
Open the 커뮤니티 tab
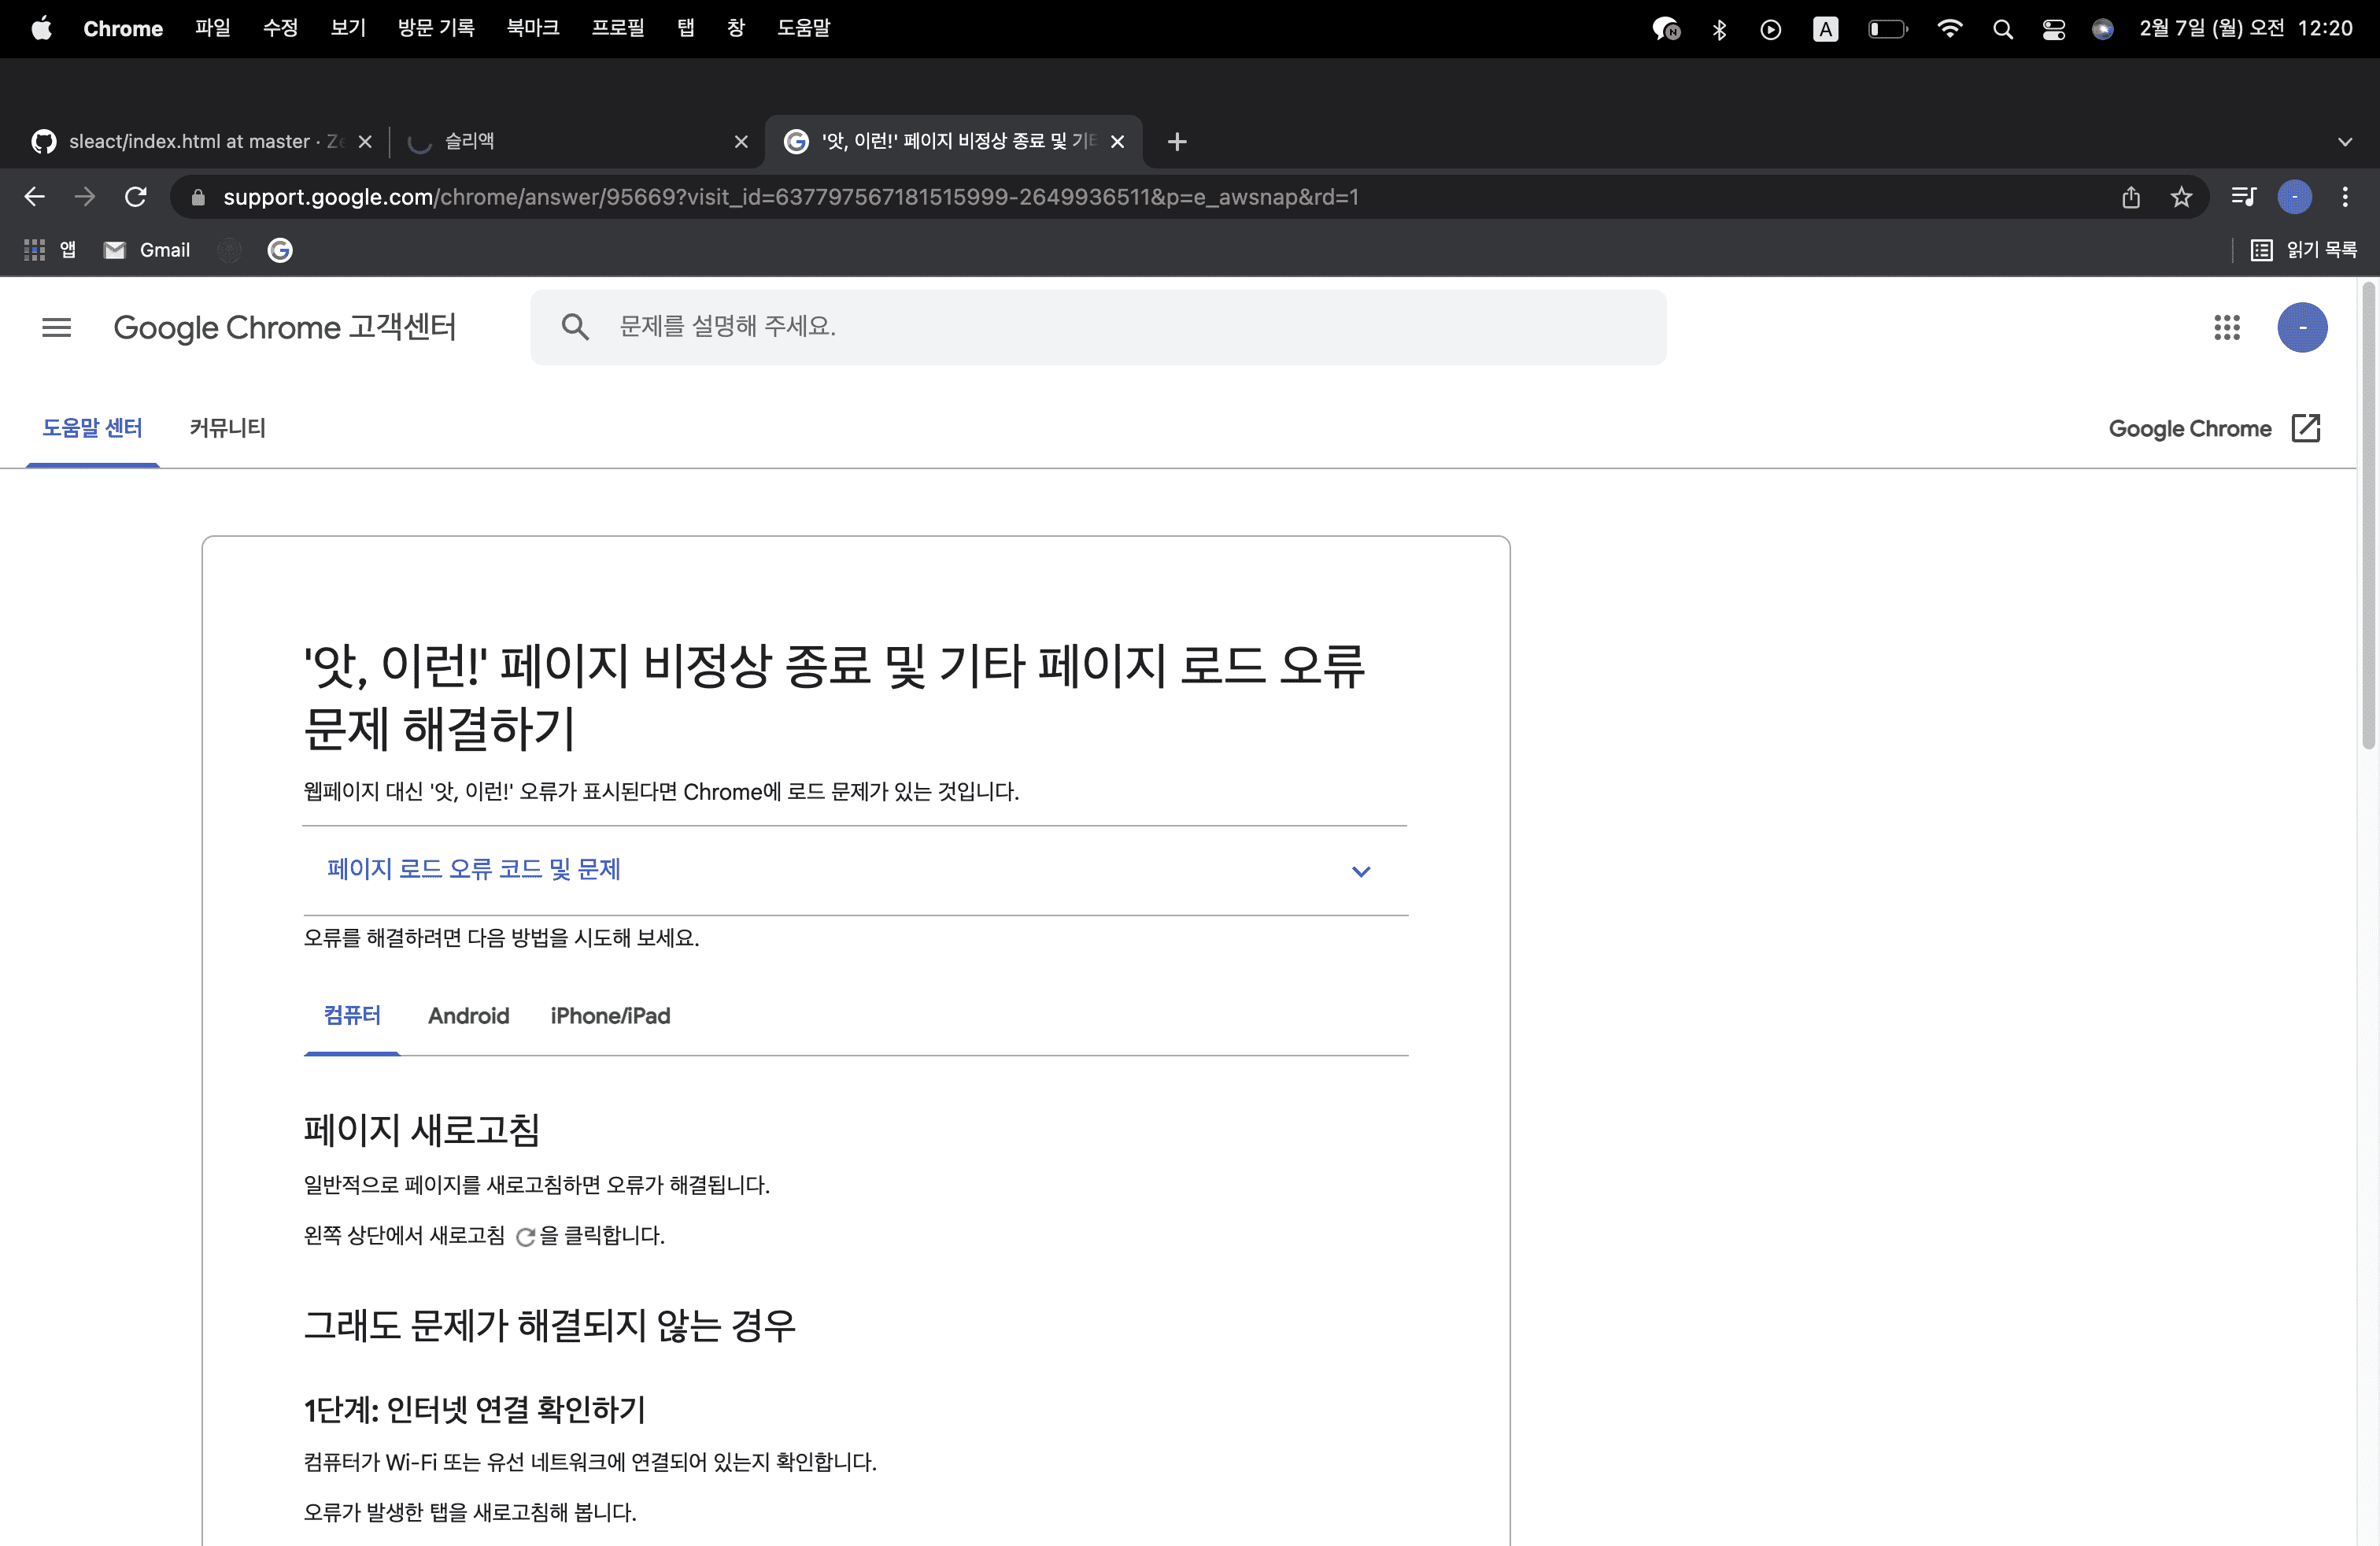pos(228,428)
